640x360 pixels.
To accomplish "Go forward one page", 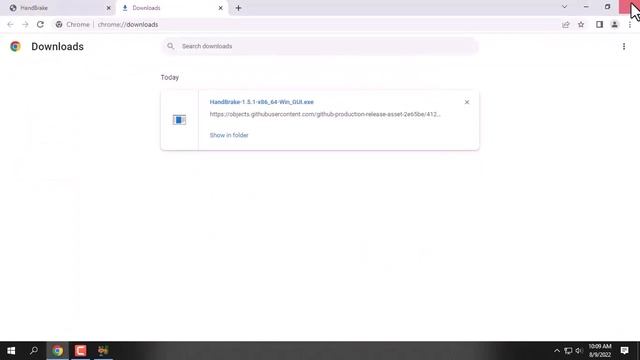I will 25,24.
